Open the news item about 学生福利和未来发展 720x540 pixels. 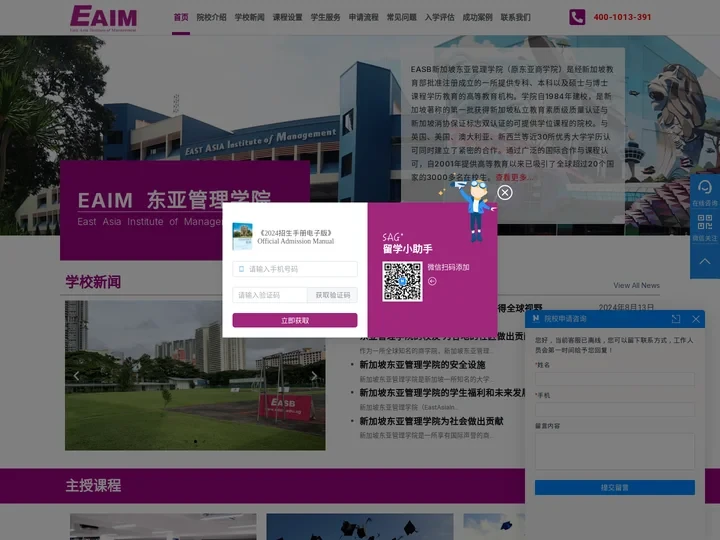(442, 393)
